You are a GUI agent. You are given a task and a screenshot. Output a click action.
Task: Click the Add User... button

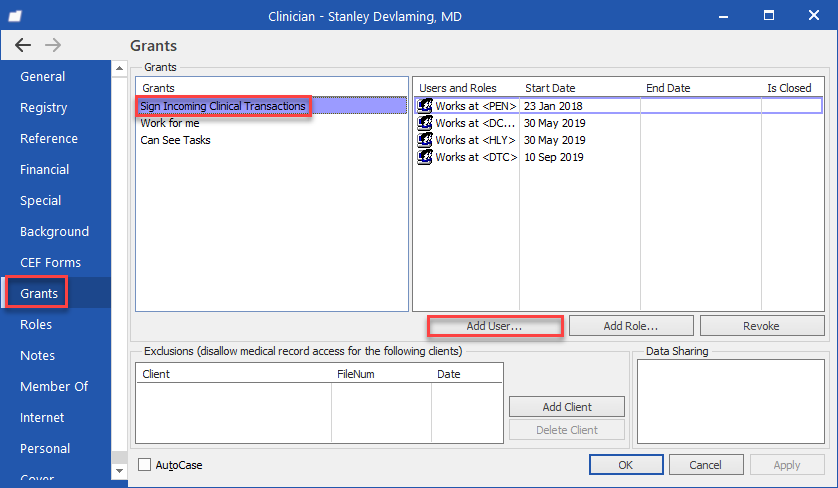point(494,326)
